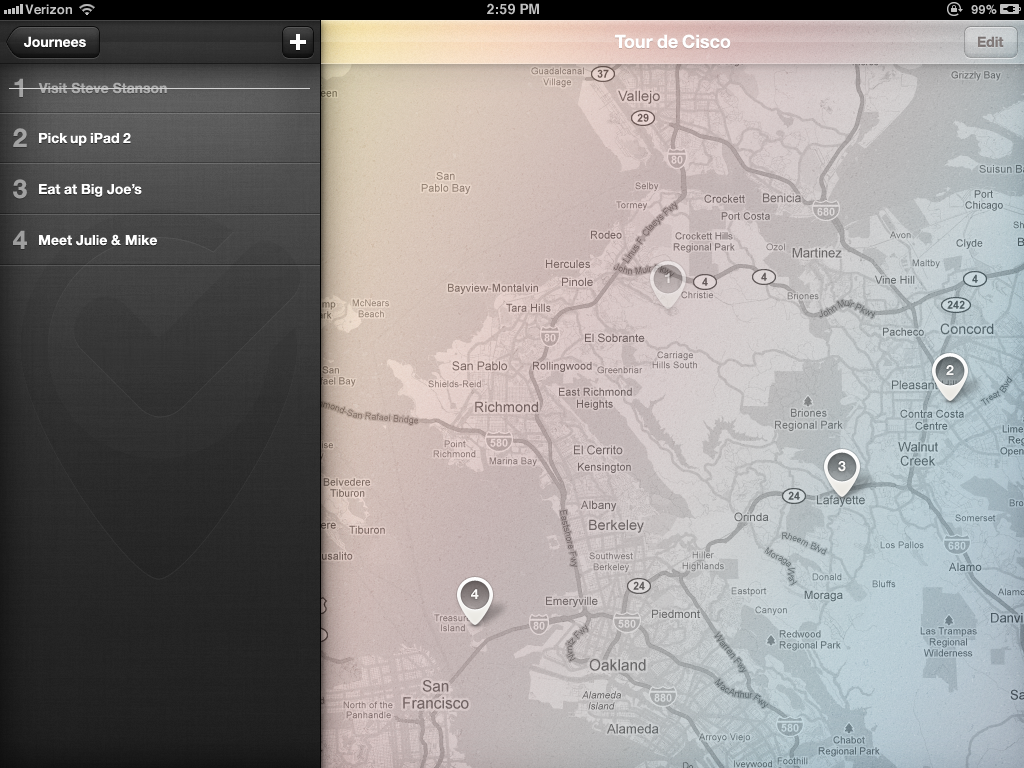Tap the Berkeley map label

(x=616, y=525)
